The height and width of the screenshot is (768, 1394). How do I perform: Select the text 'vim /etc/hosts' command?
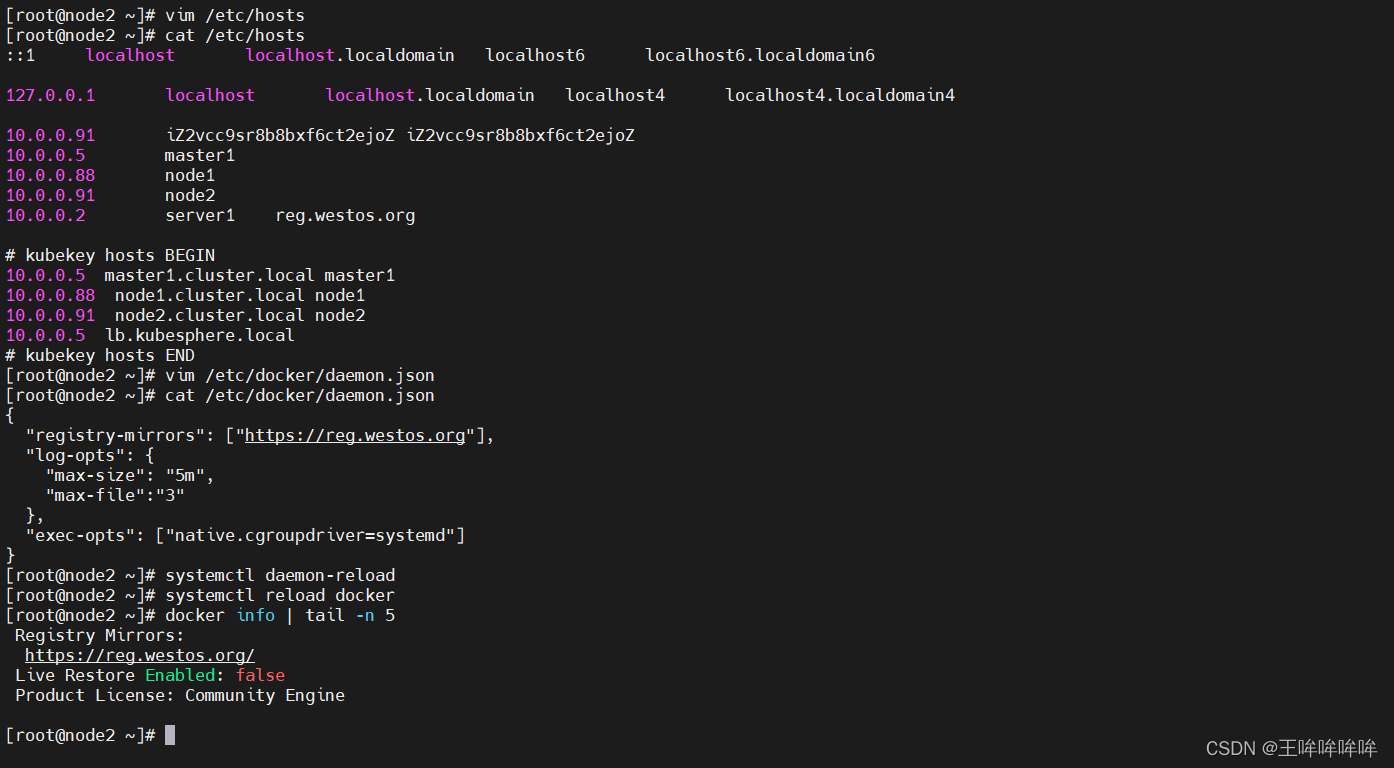click(x=235, y=15)
